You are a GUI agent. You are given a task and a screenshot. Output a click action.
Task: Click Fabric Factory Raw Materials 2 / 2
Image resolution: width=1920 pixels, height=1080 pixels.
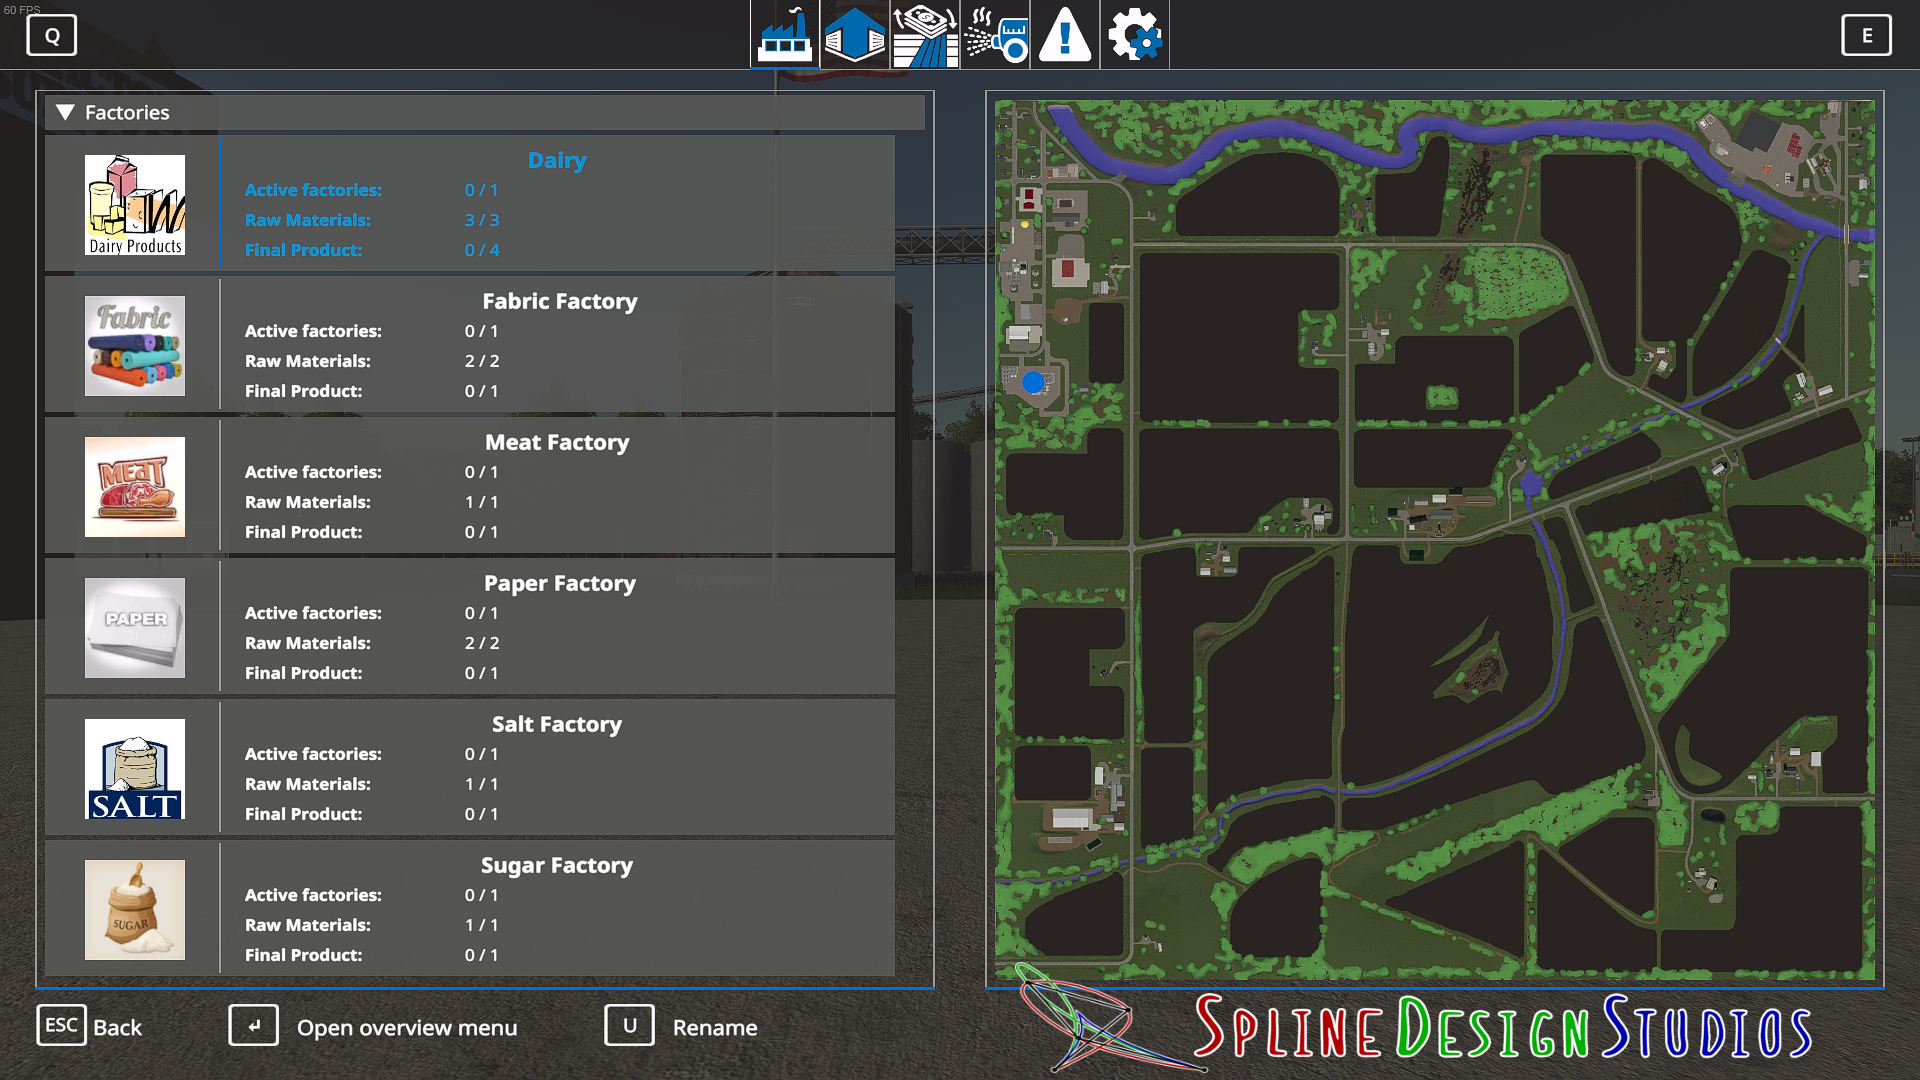482,361
